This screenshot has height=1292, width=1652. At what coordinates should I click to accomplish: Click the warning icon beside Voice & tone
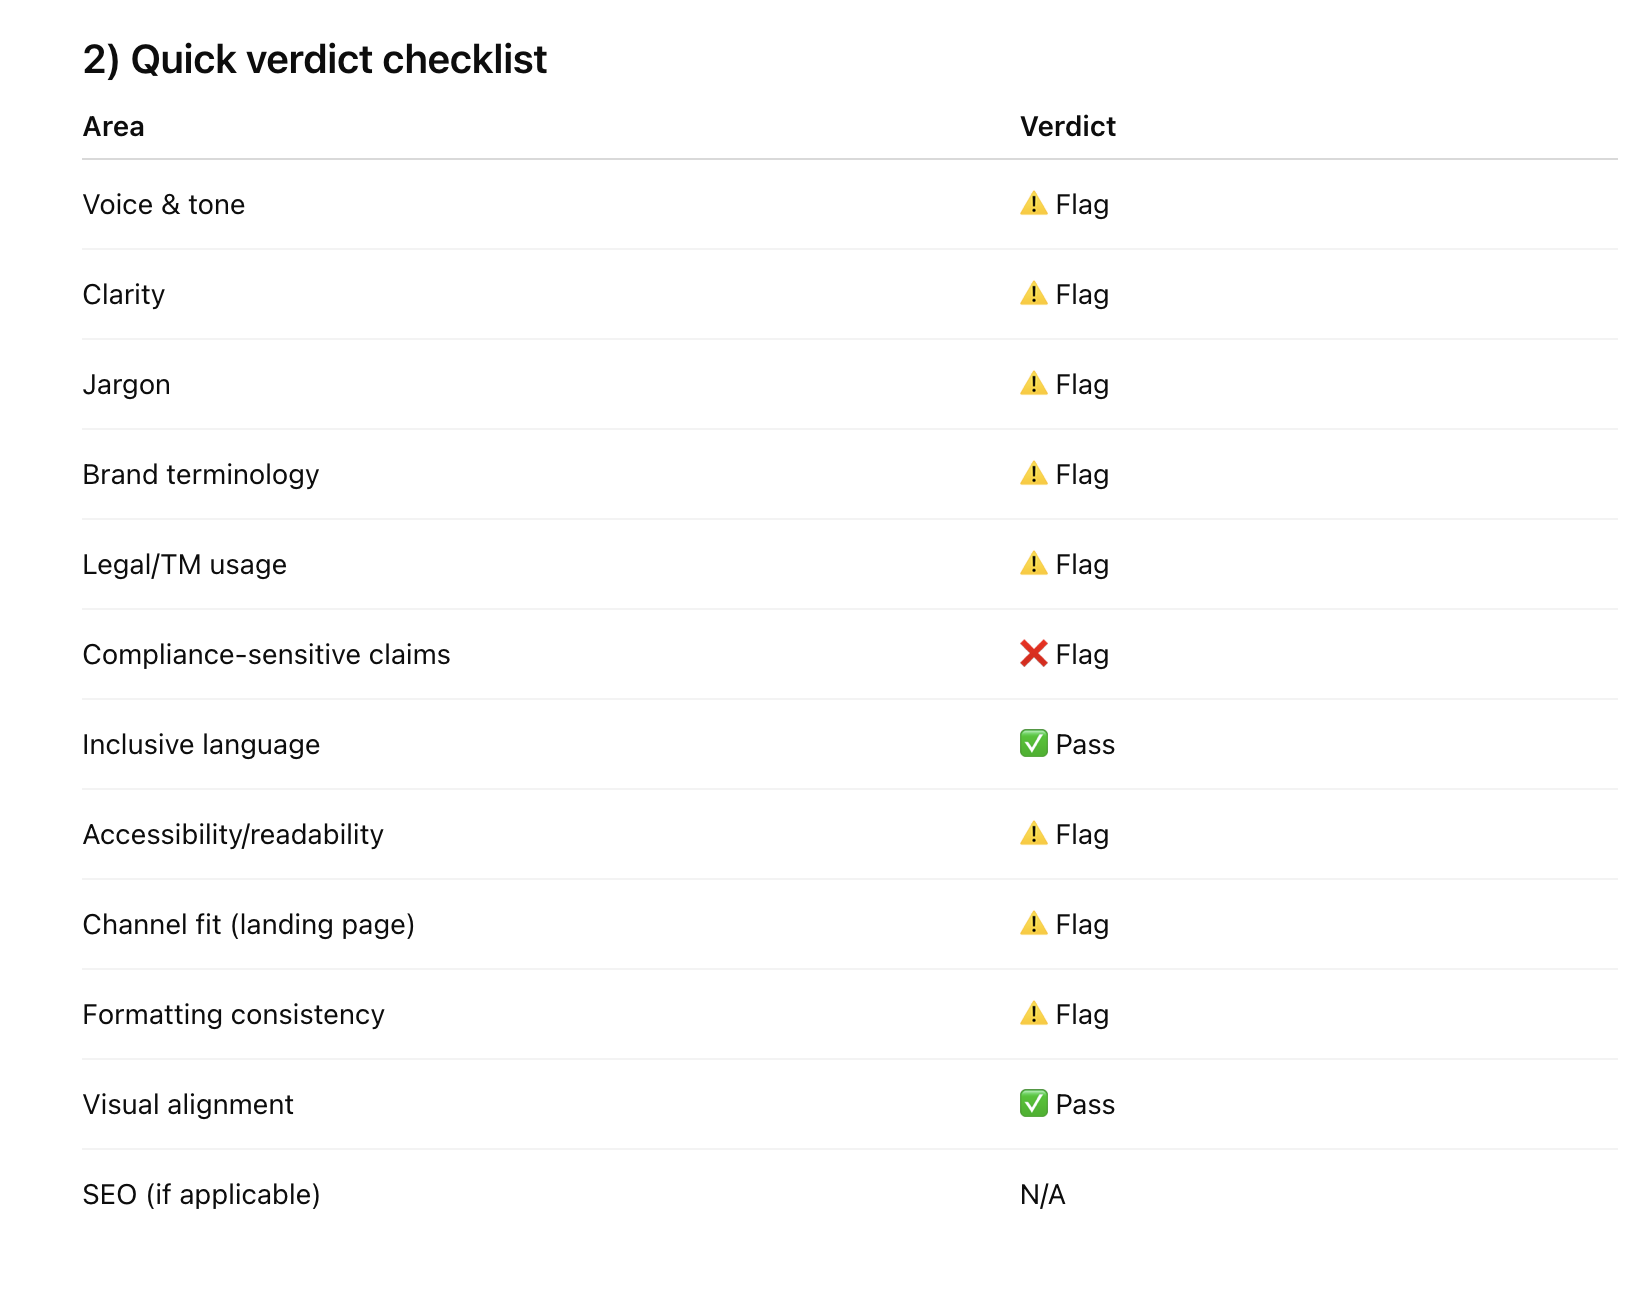tap(1033, 204)
